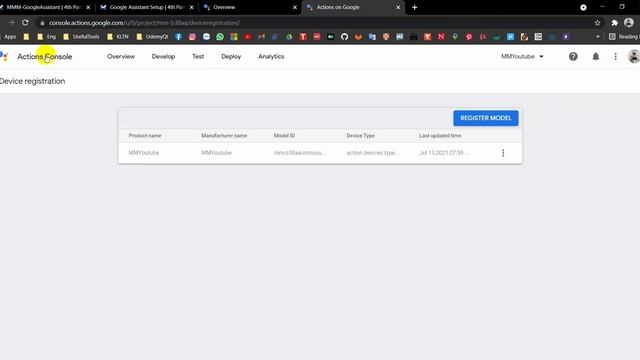The image size is (640, 360).
Task: Open the UdemyQt bookmarks folder
Action: (152, 37)
